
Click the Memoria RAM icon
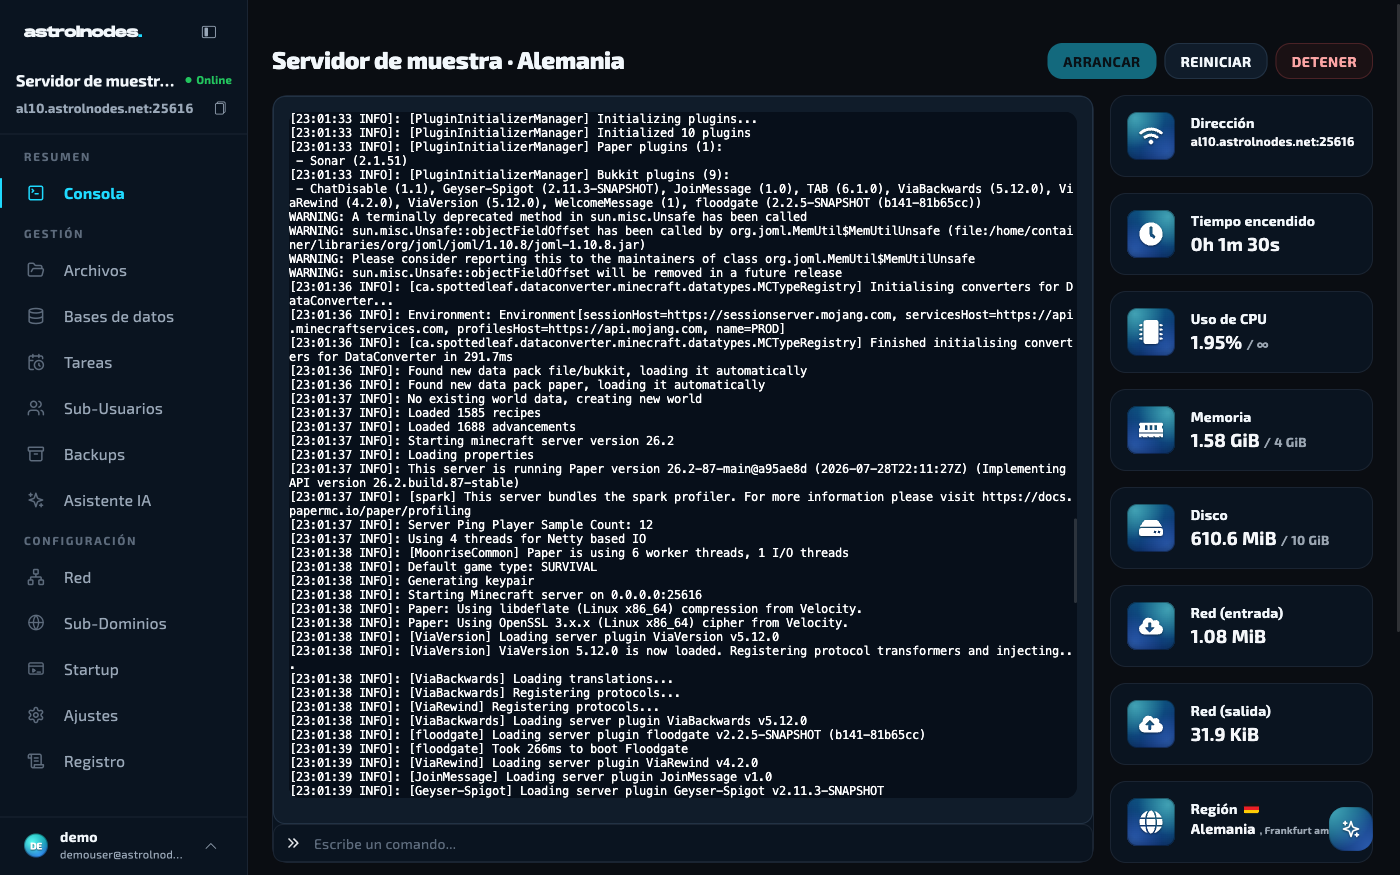1151,430
